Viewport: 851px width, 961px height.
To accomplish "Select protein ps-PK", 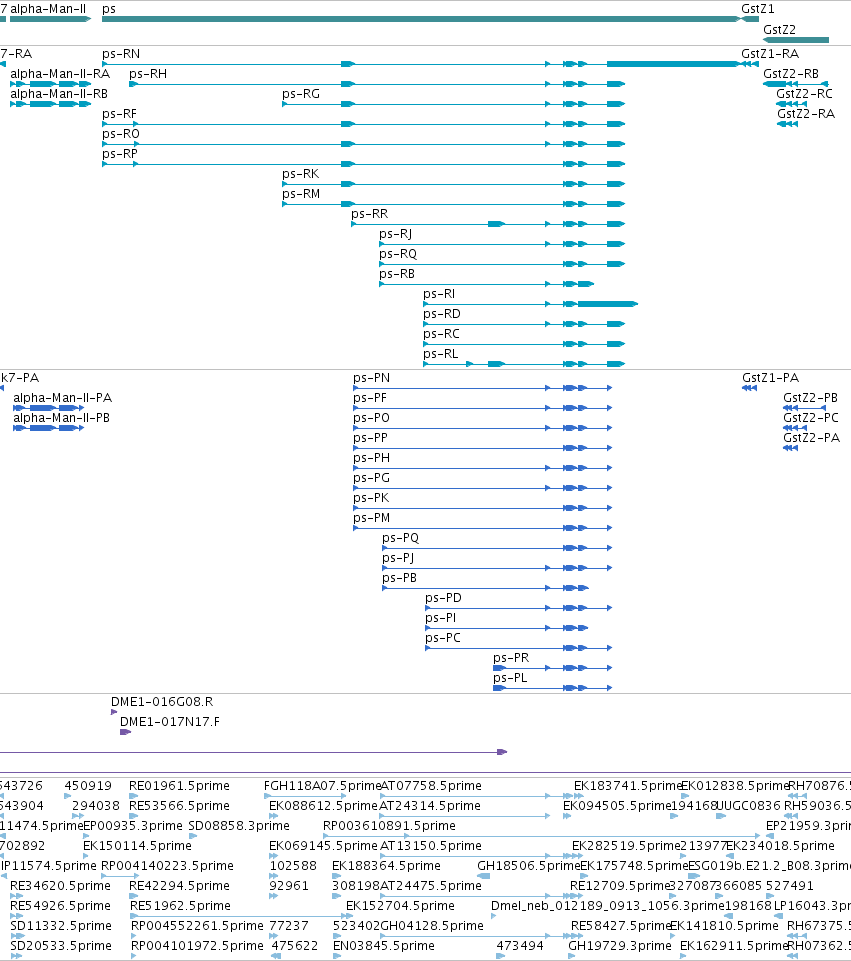I will pyautogui.click(x=483, y=508).
